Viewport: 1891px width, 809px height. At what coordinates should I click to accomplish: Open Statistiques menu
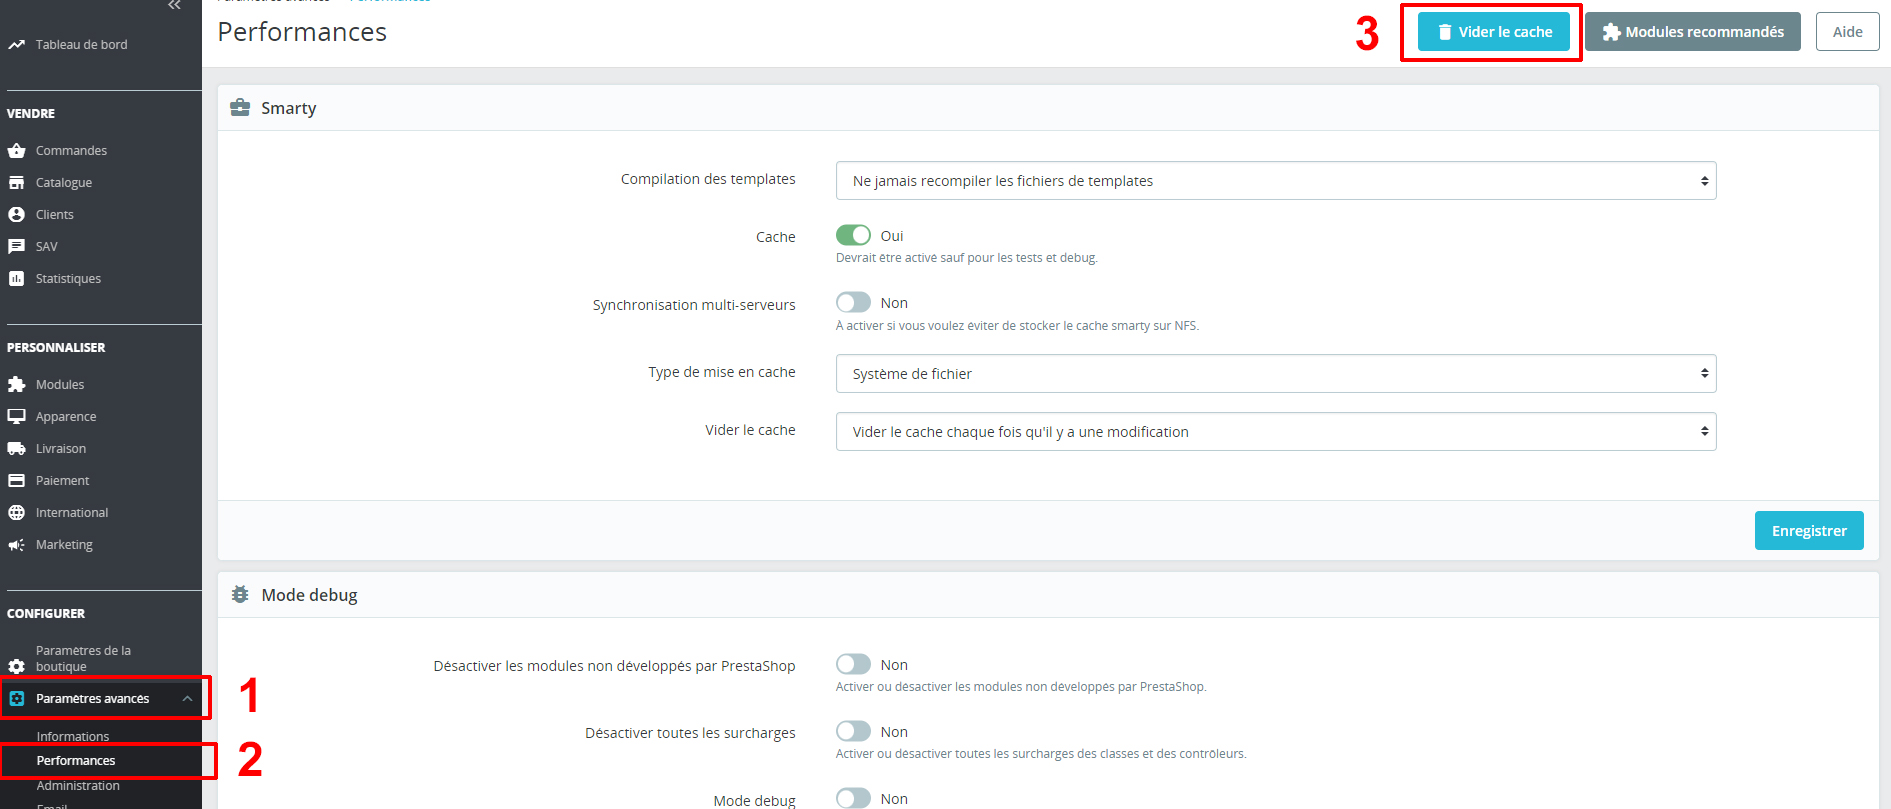click(x=68, y=279)
